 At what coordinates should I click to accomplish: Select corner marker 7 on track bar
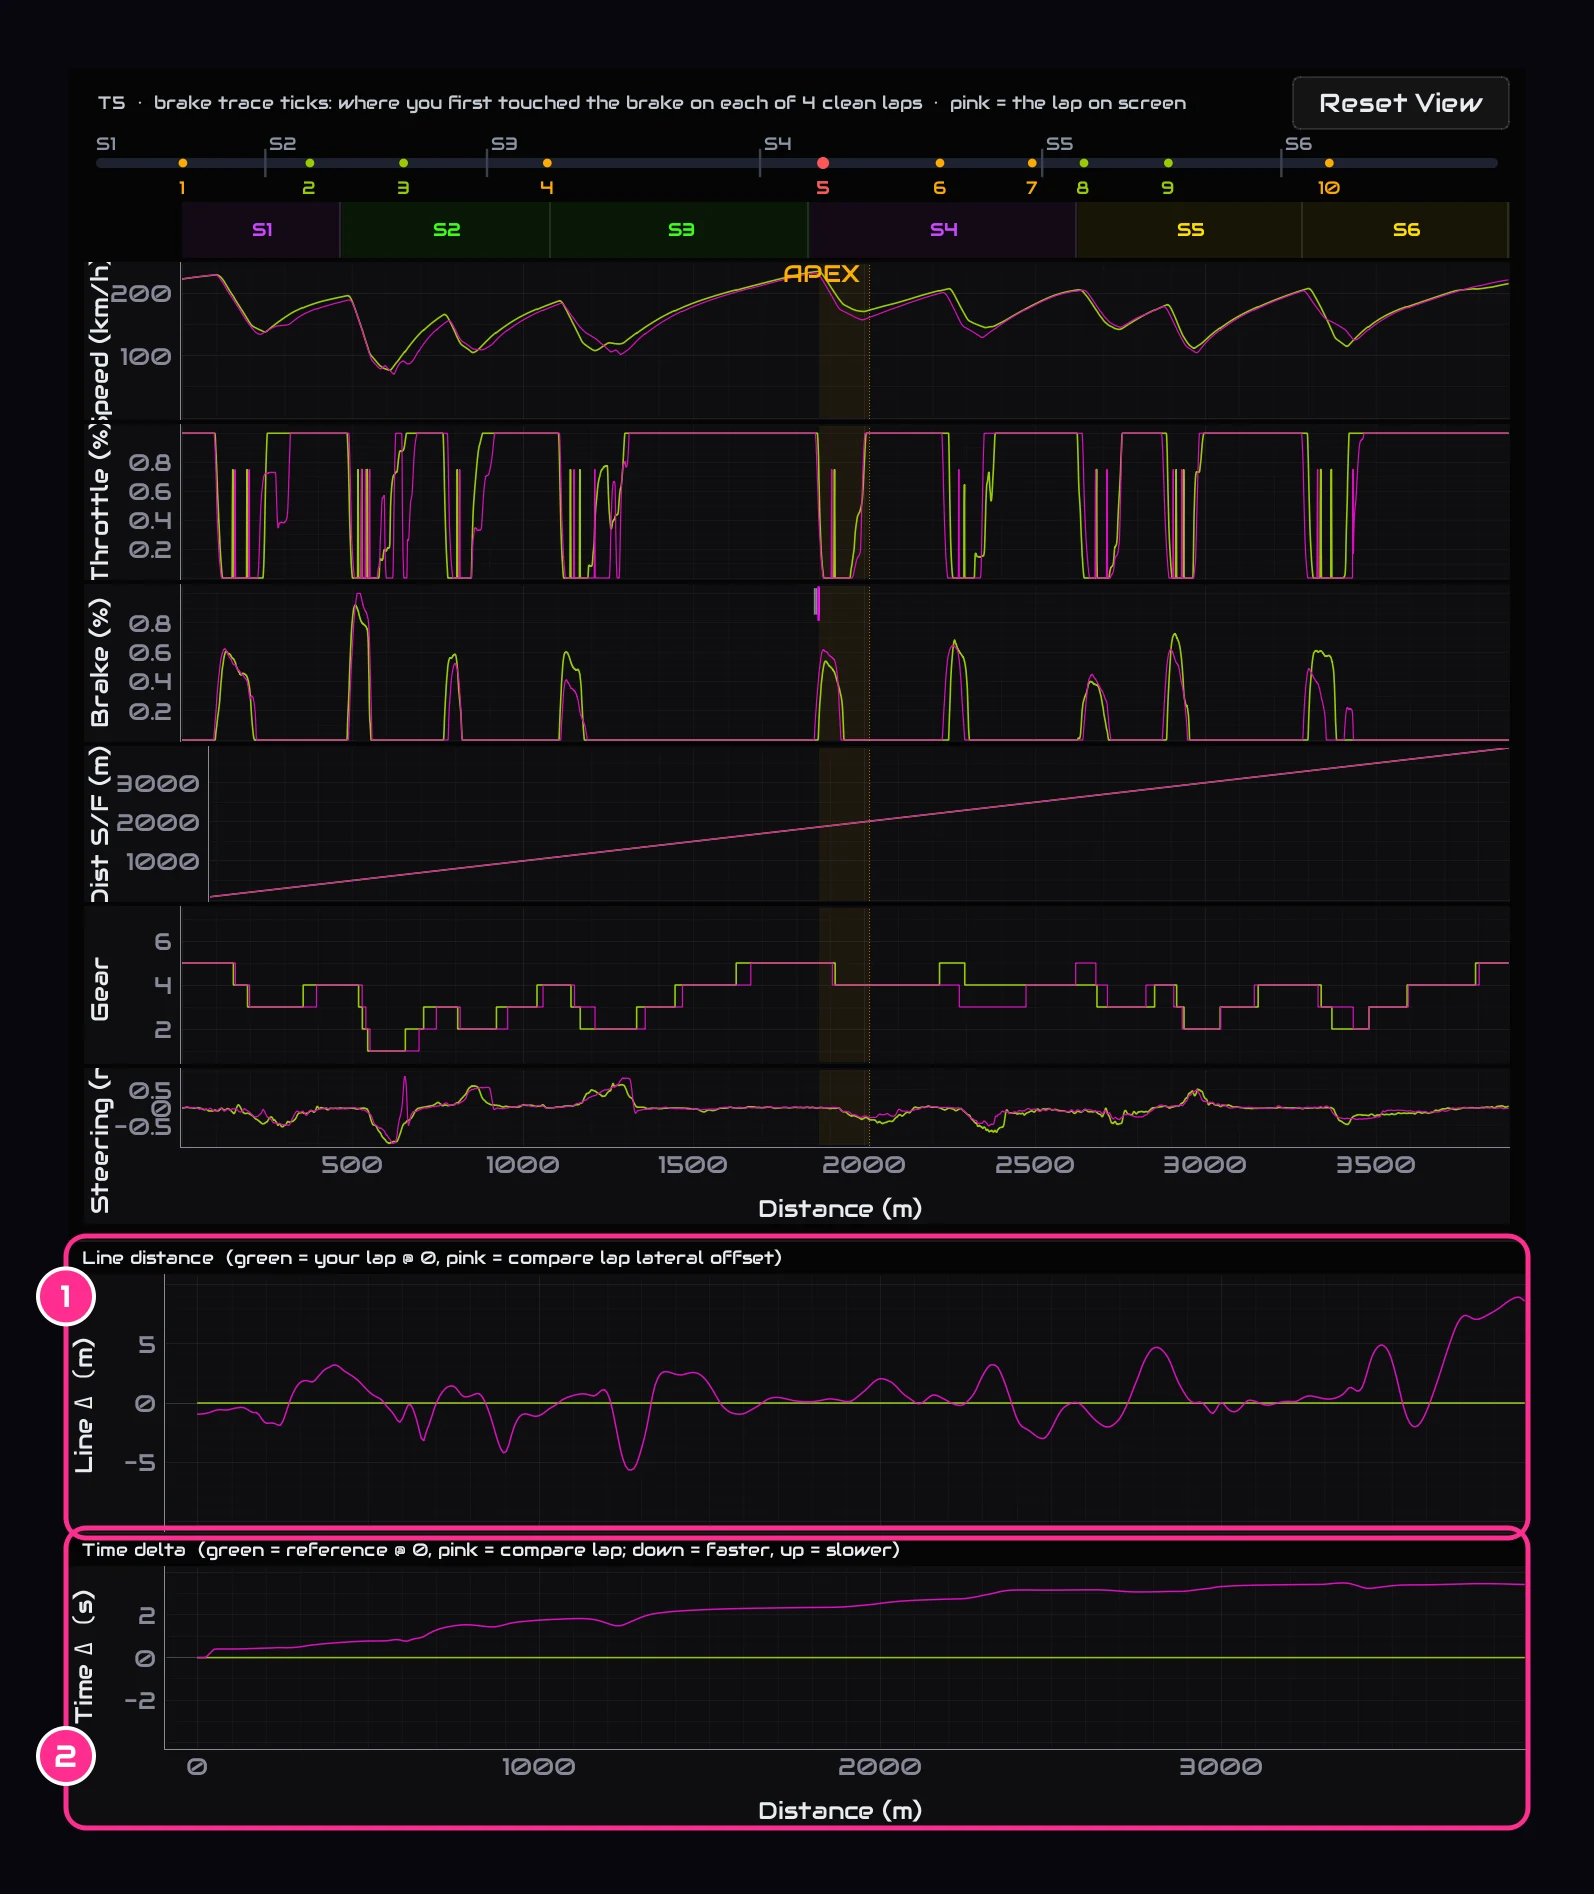pos(1032,163)
